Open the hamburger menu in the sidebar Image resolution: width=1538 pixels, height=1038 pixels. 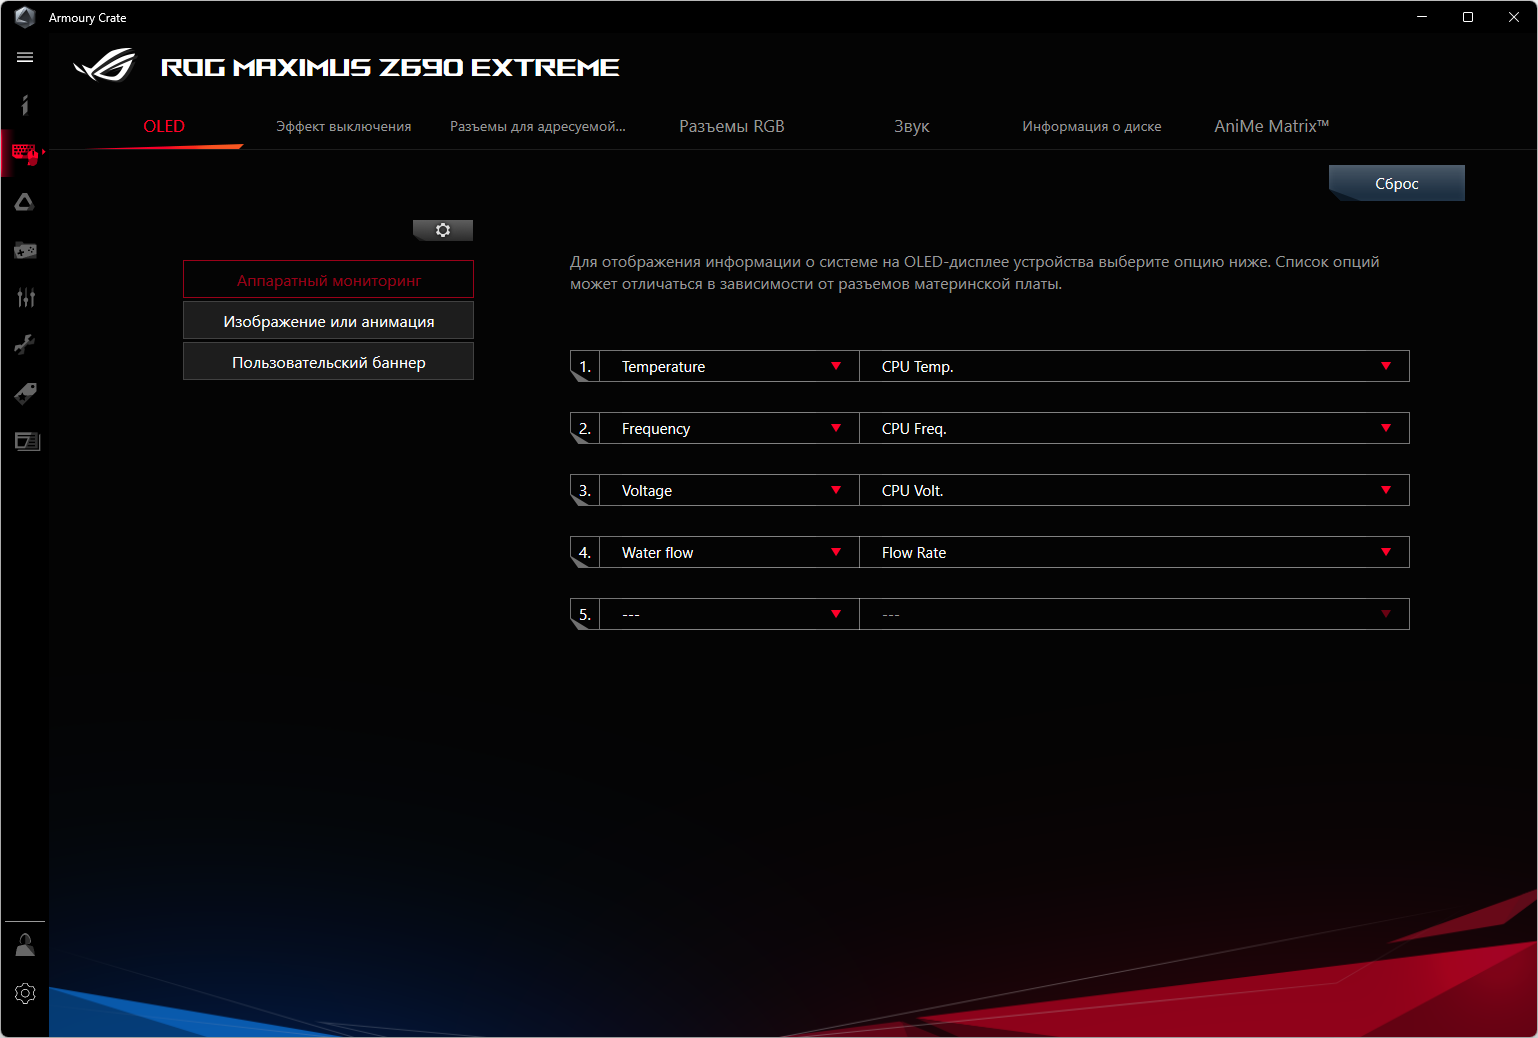click(25, 57)
